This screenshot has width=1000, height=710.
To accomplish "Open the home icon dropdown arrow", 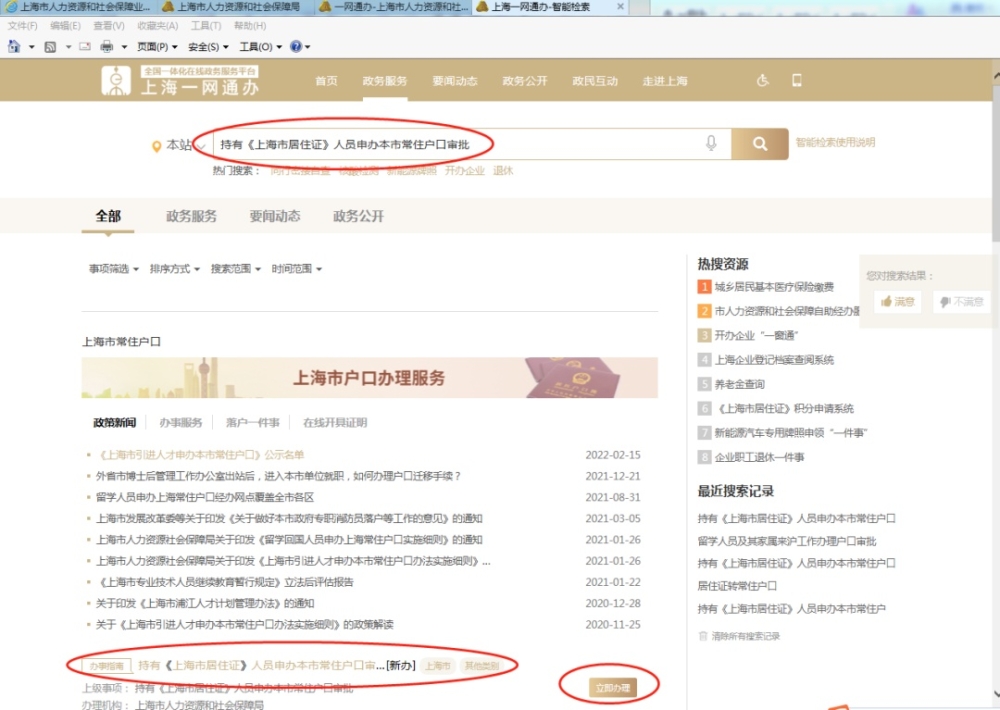I will 31,47.
